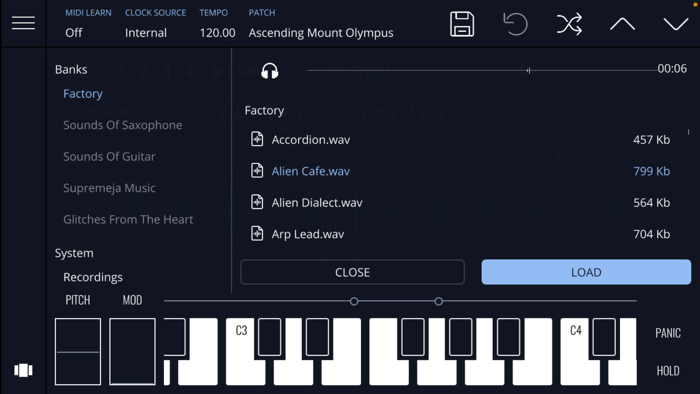Save the current patch with floppy icon
Viewport: 700px width, 394px height.
click(x=462, y=24)
